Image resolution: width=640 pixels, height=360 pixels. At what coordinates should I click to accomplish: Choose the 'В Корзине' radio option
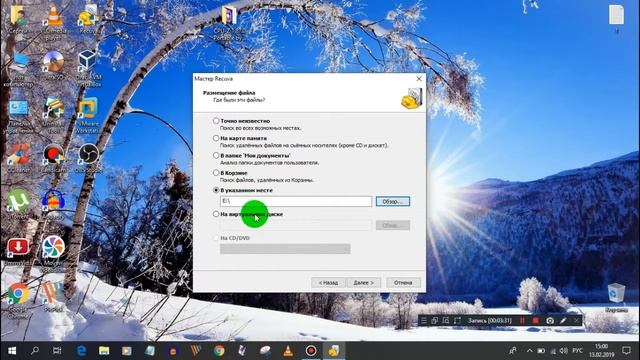click(x=216, y=173)
